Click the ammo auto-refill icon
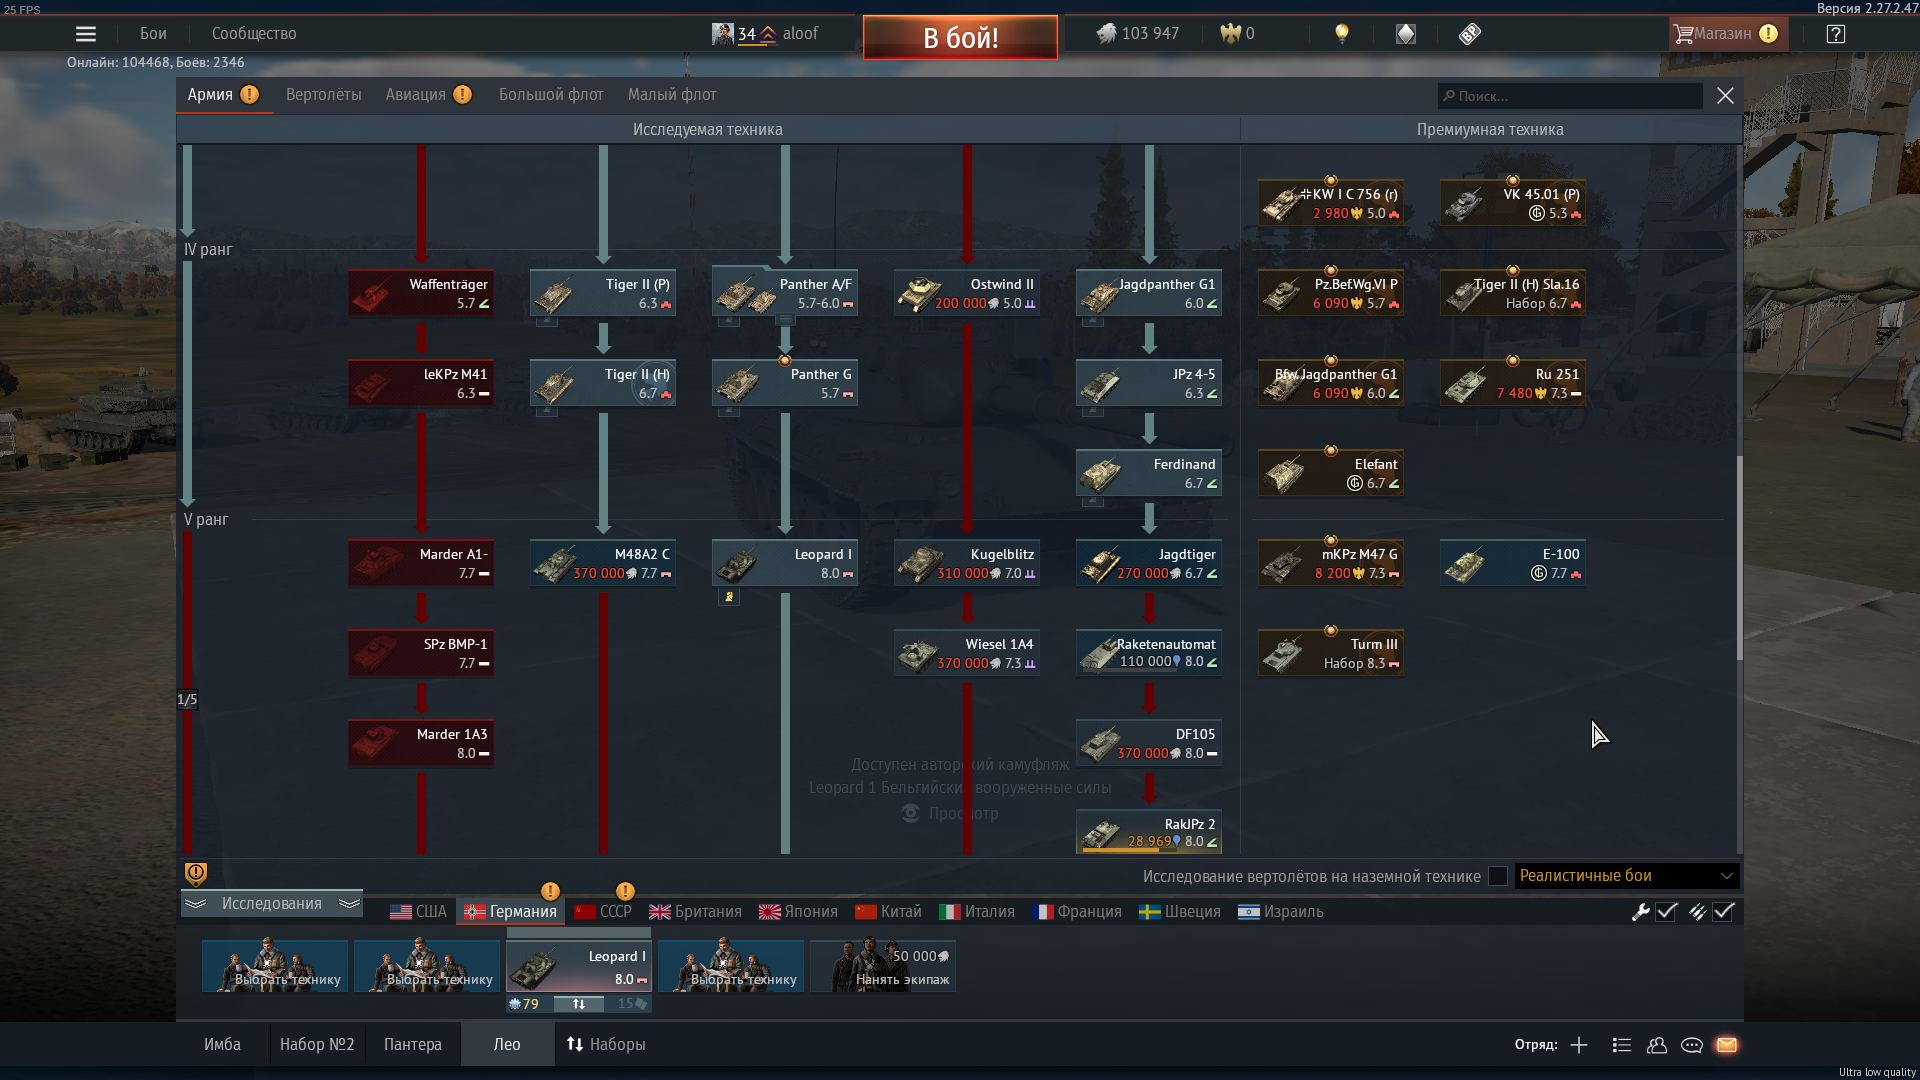Viewport: 1920px width, 1080px height. 1697,912
